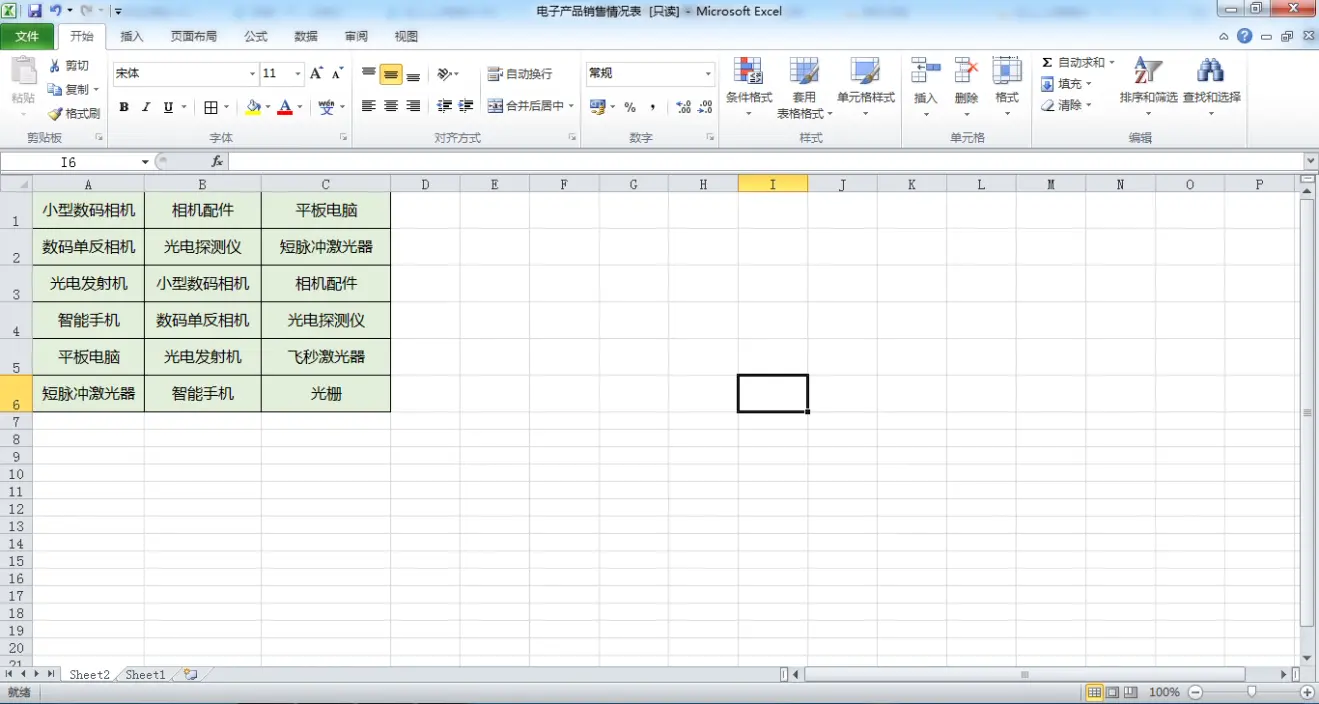The height and width of the screenshot is (704, 1319).
Task: Decrease font size with small A icon
Action: (338, 73)
